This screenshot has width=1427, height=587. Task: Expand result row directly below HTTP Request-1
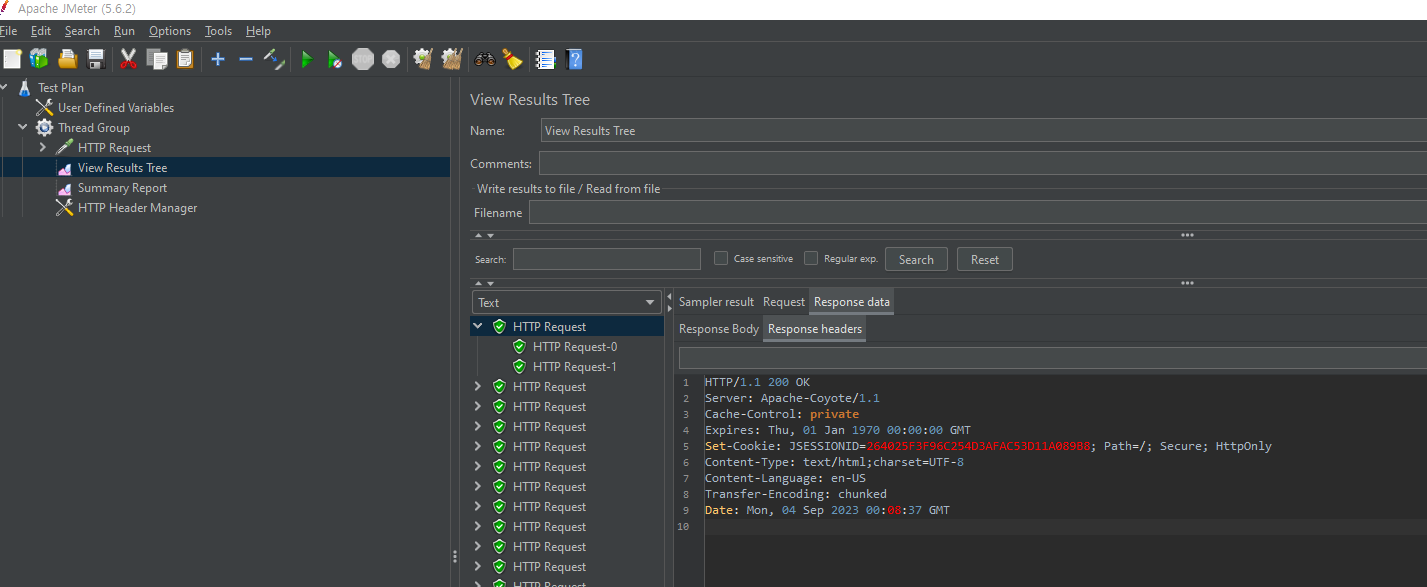click(478, 387)
